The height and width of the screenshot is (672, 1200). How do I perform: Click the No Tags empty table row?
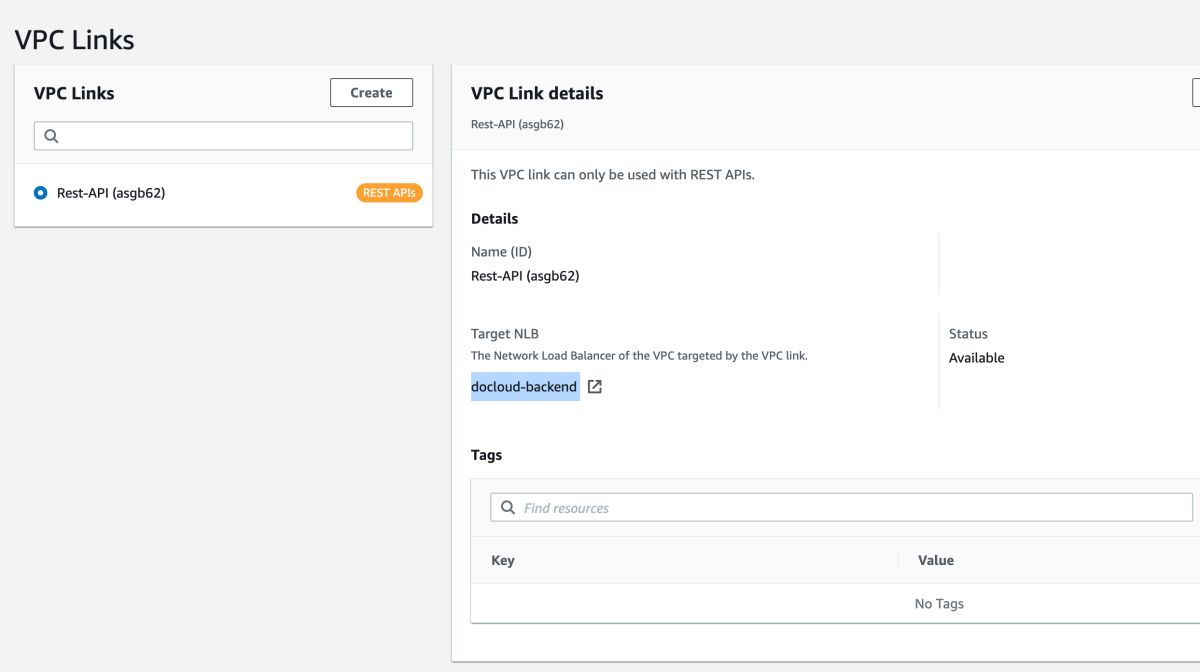939,604
